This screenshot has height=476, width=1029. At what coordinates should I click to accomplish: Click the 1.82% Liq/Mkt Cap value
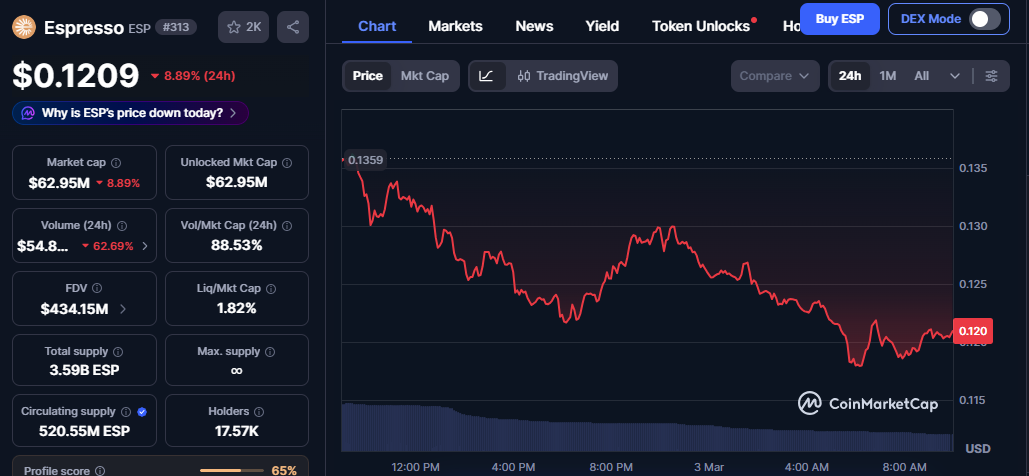(x=236, y=309)
